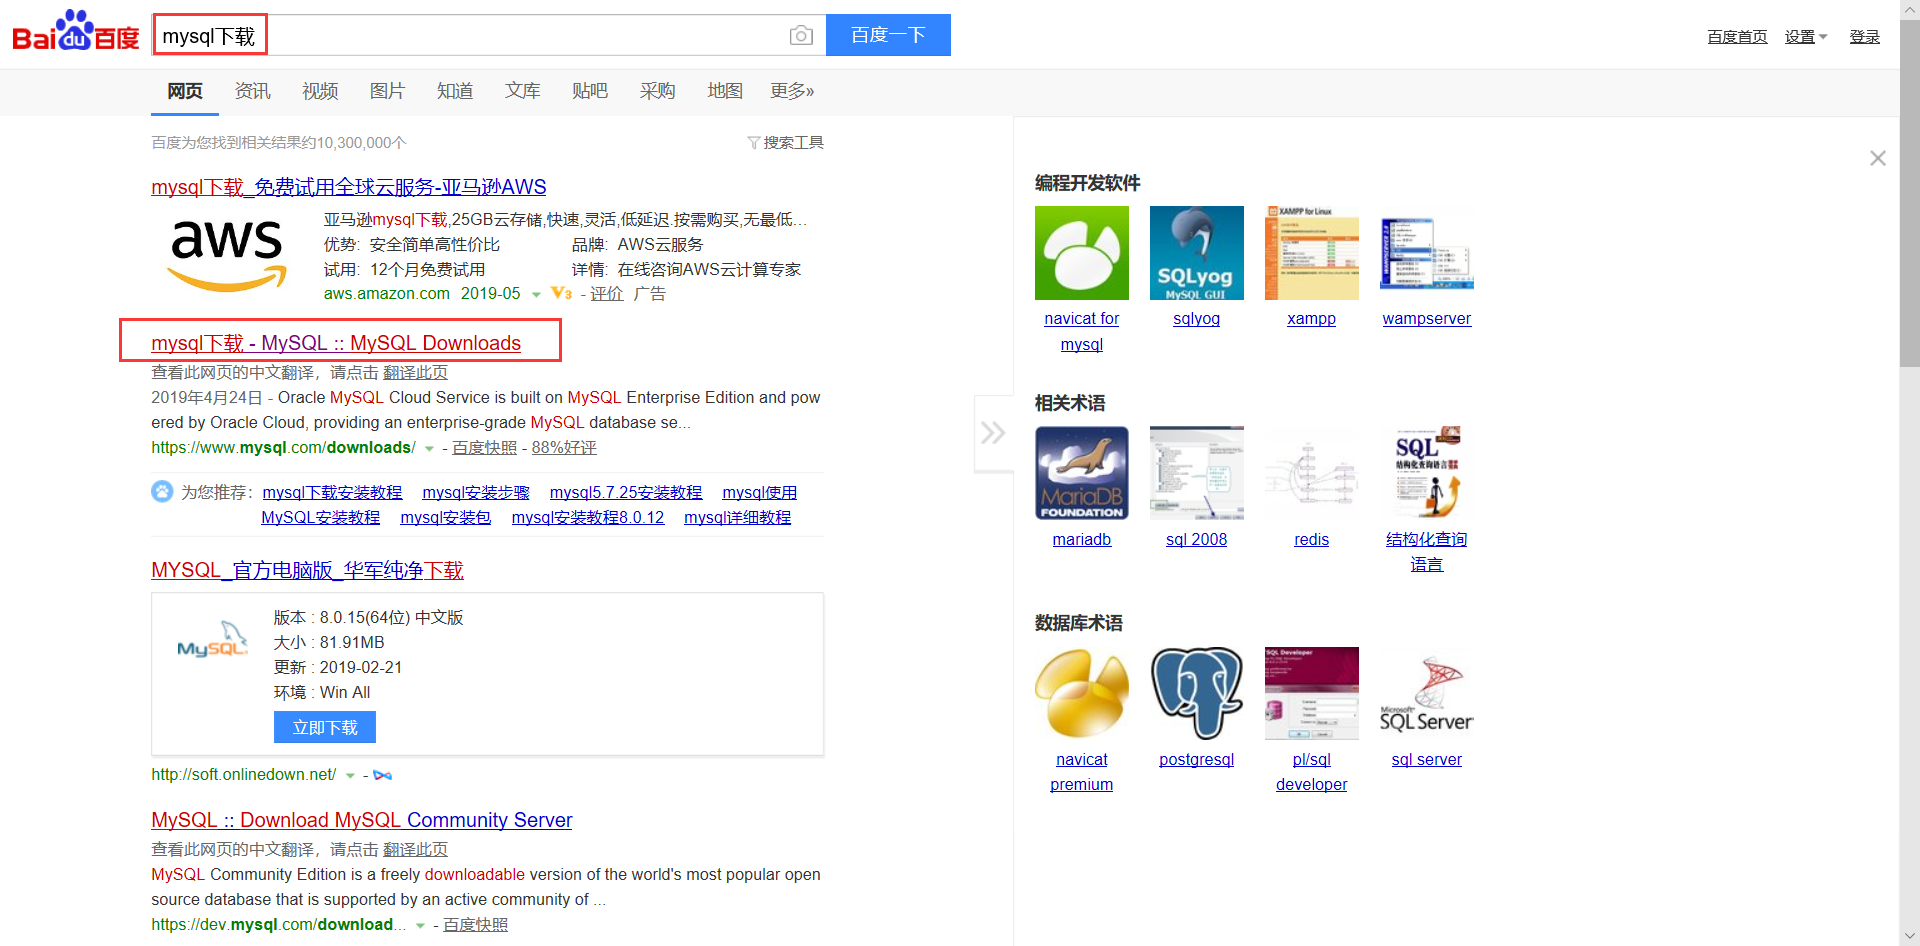Open mysql安装步骤 suggestion link
This screenshot has width=1920, height=946.
pos(476,492)
